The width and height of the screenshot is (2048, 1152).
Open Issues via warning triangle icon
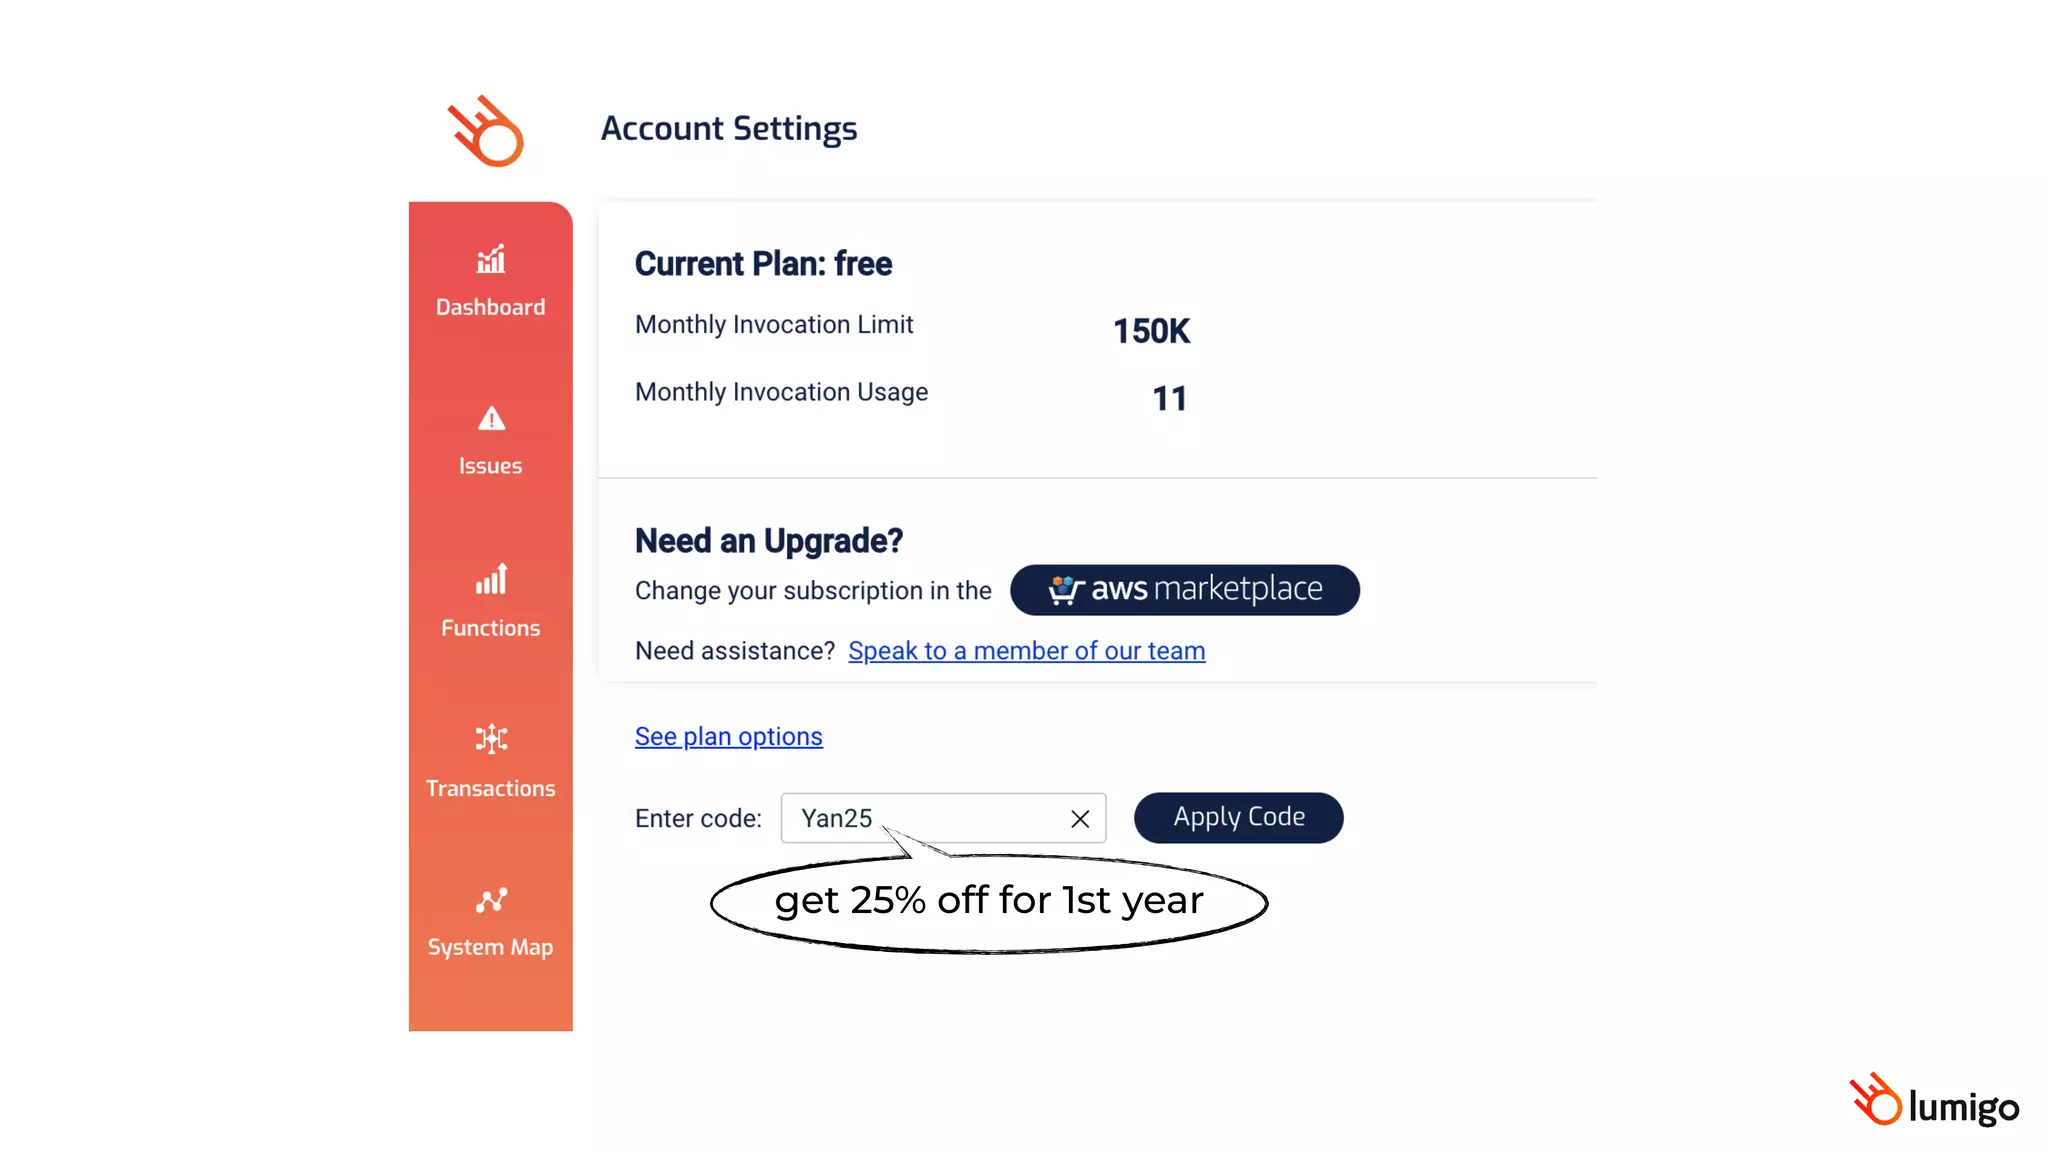490,419
